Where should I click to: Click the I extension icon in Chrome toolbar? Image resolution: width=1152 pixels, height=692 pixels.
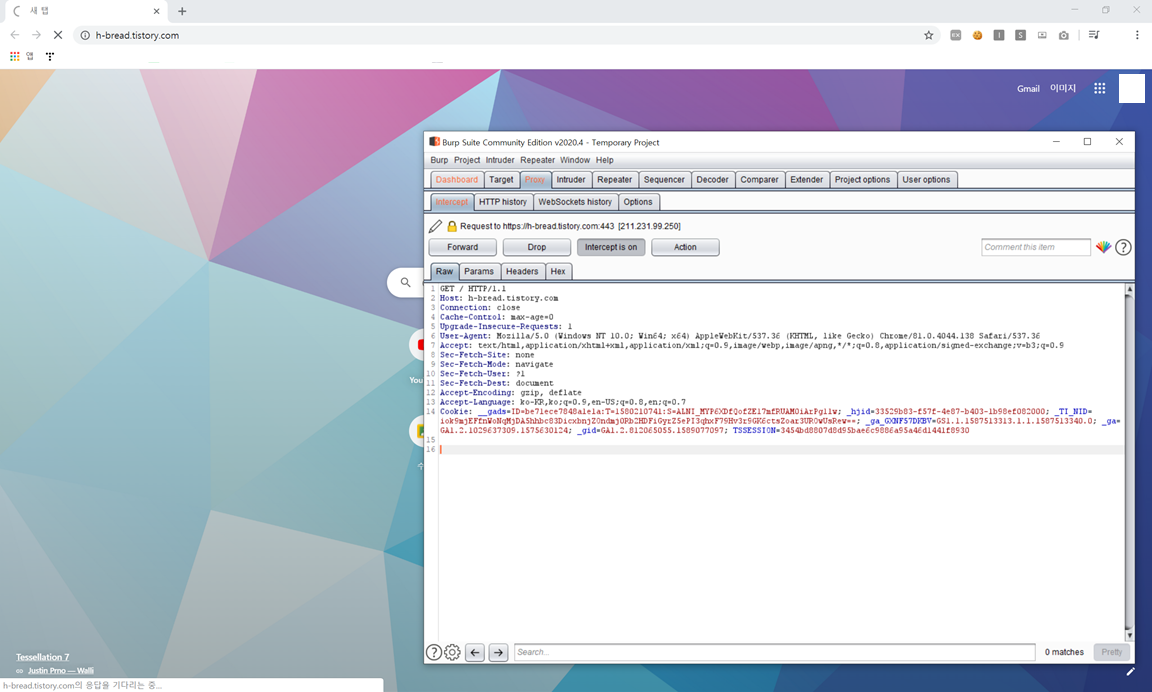(999, 35)
